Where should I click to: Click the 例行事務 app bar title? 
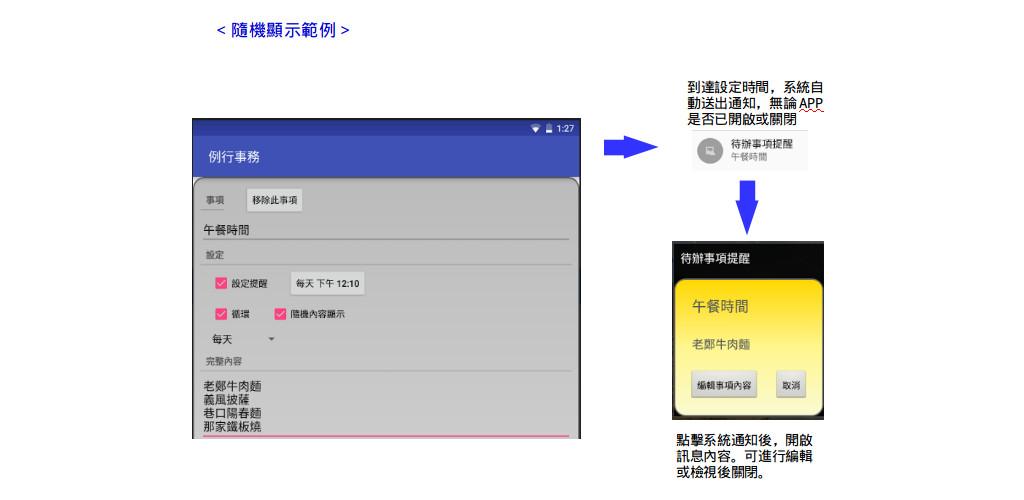click(x=236, y=158)
